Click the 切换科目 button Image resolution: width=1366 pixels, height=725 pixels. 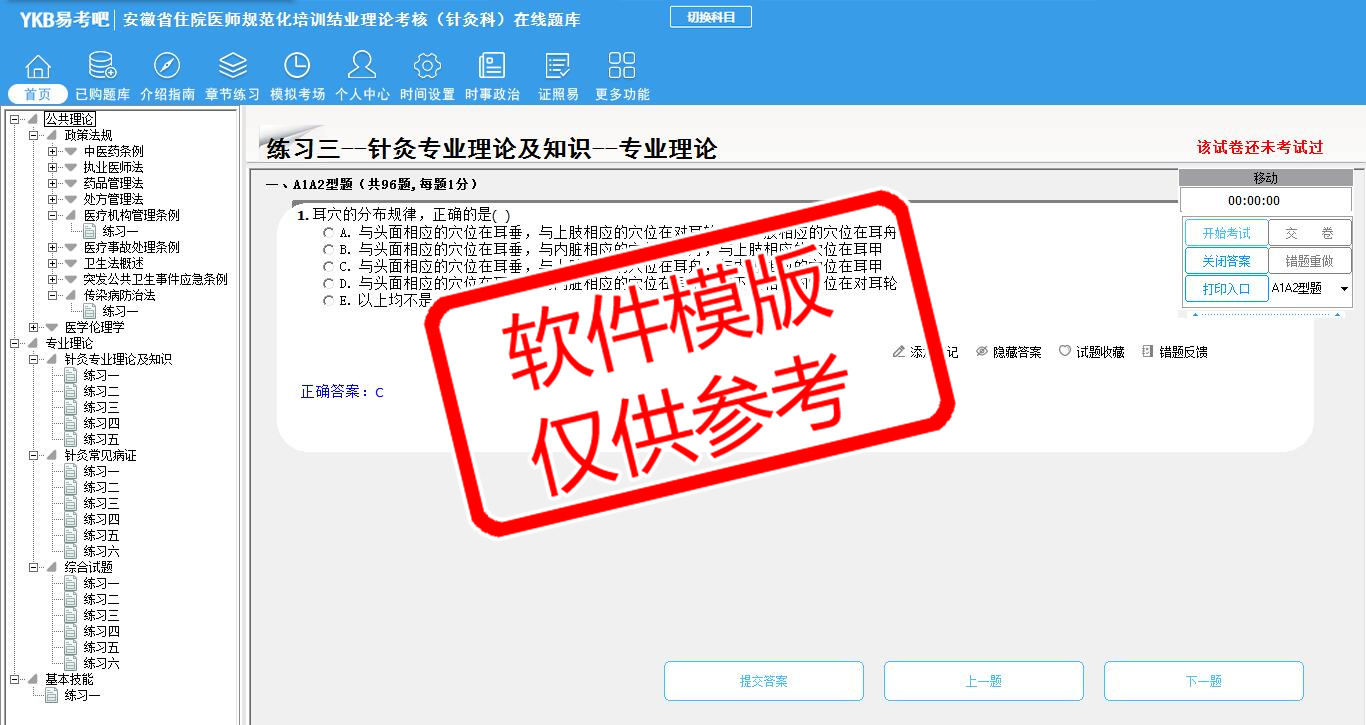710,17
